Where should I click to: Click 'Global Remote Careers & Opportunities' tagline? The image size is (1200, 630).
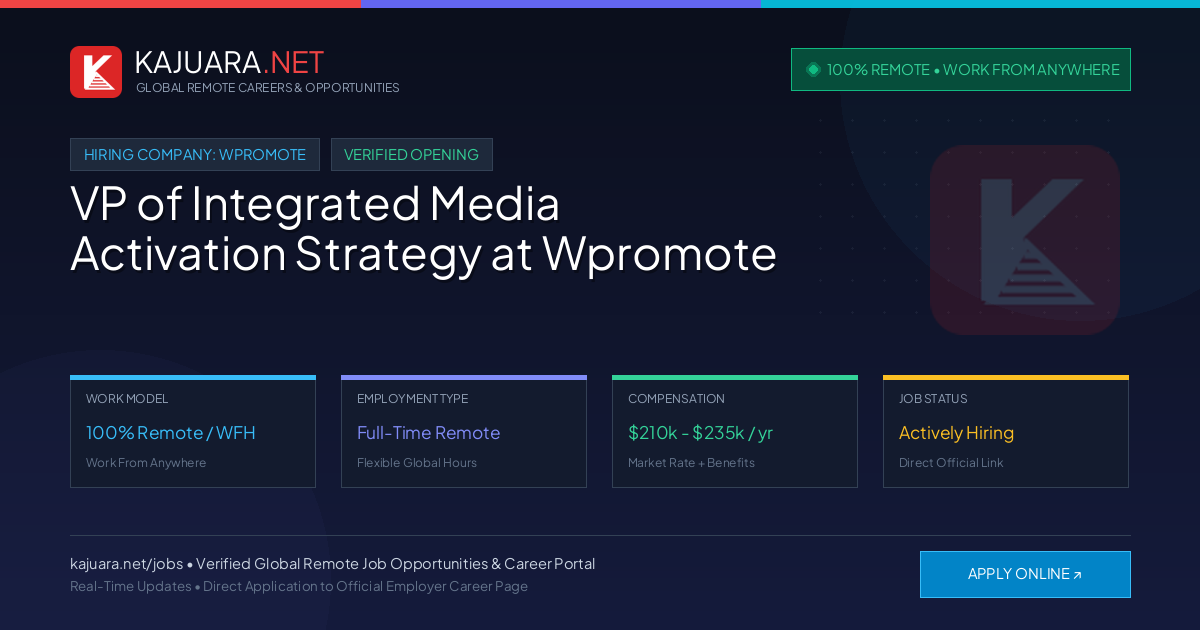268,88
